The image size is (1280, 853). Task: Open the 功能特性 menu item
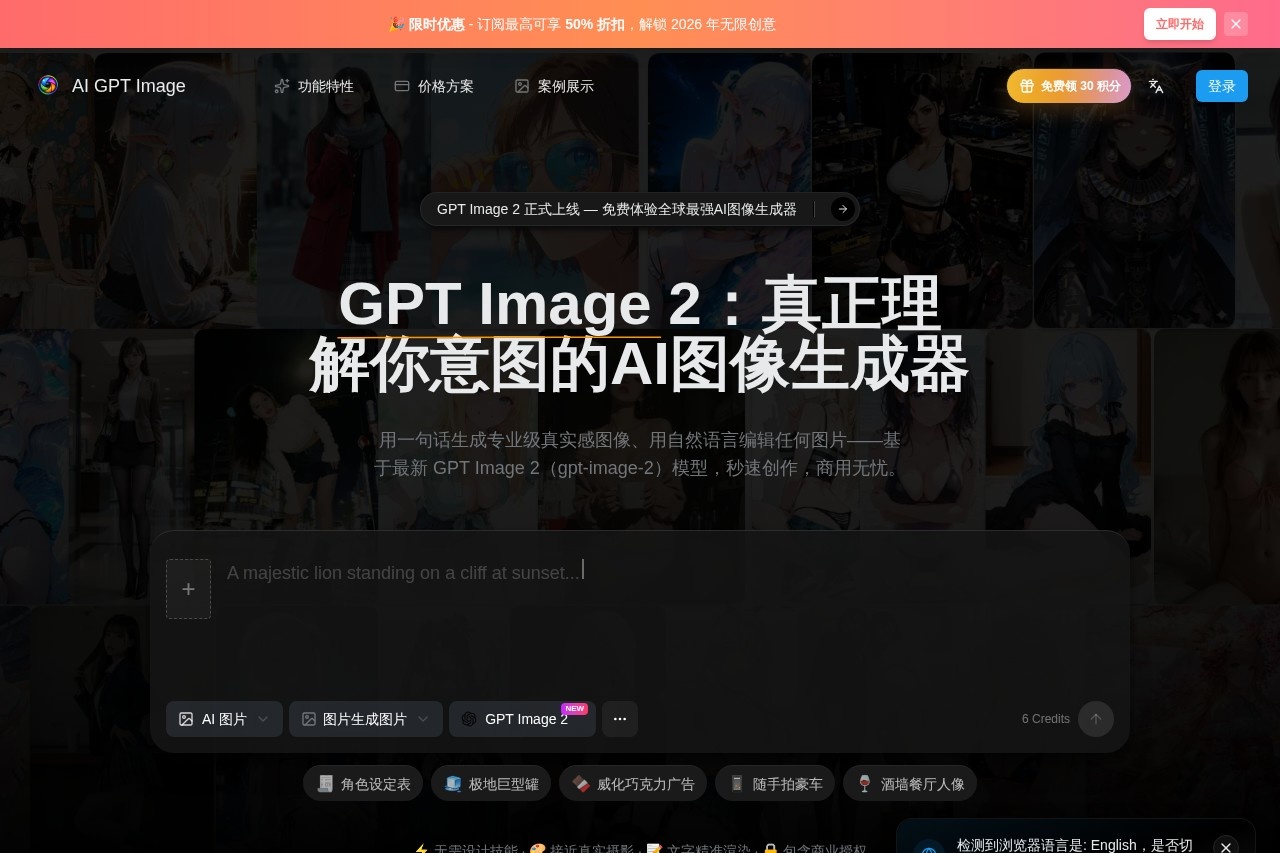[314, 86]
